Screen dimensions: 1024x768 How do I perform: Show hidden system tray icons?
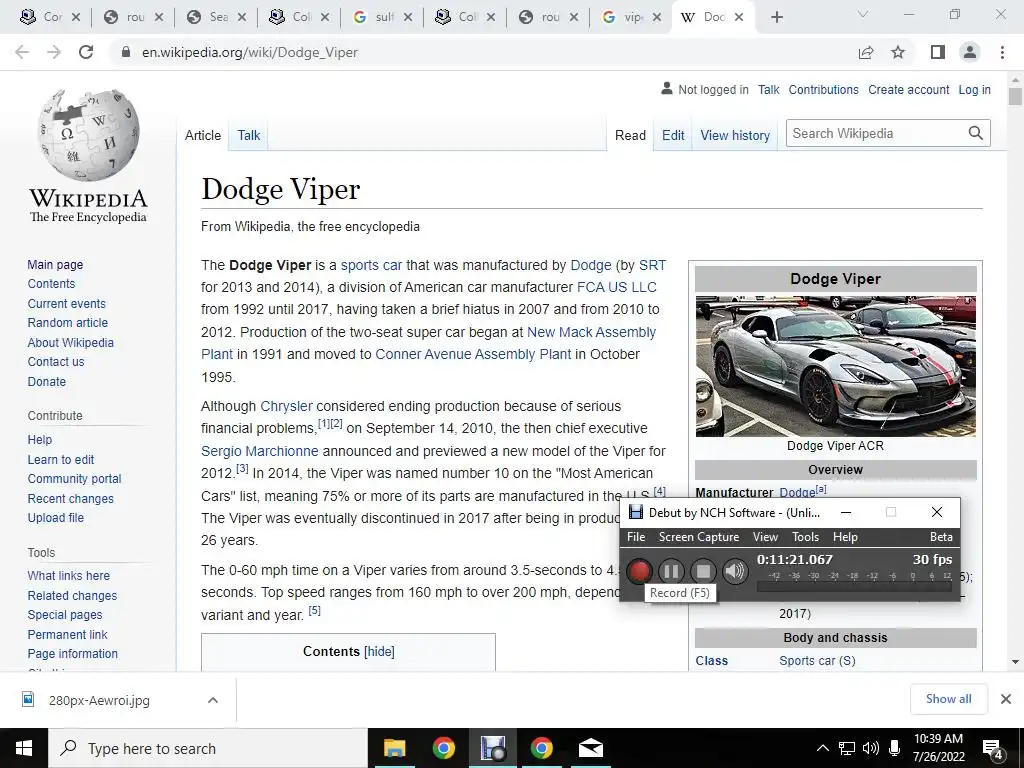tap(823, 748)
